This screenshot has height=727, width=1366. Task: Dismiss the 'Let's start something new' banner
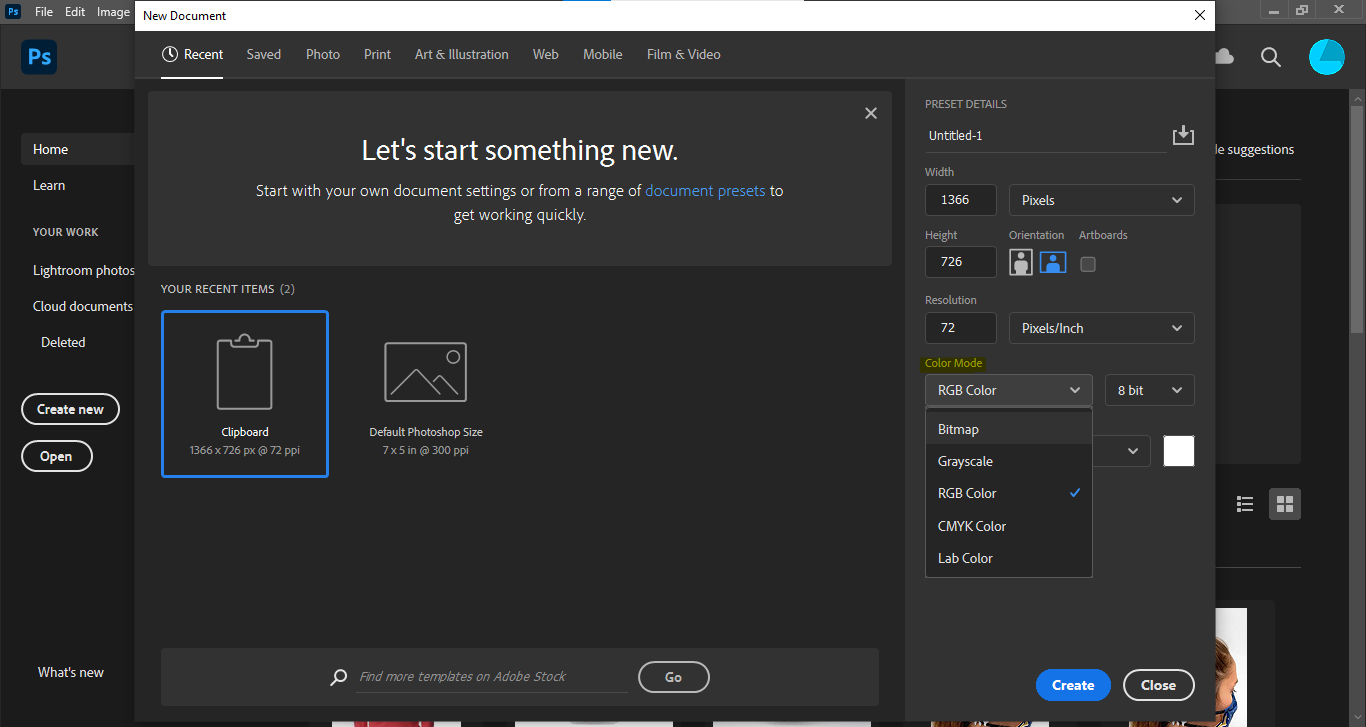871,114
